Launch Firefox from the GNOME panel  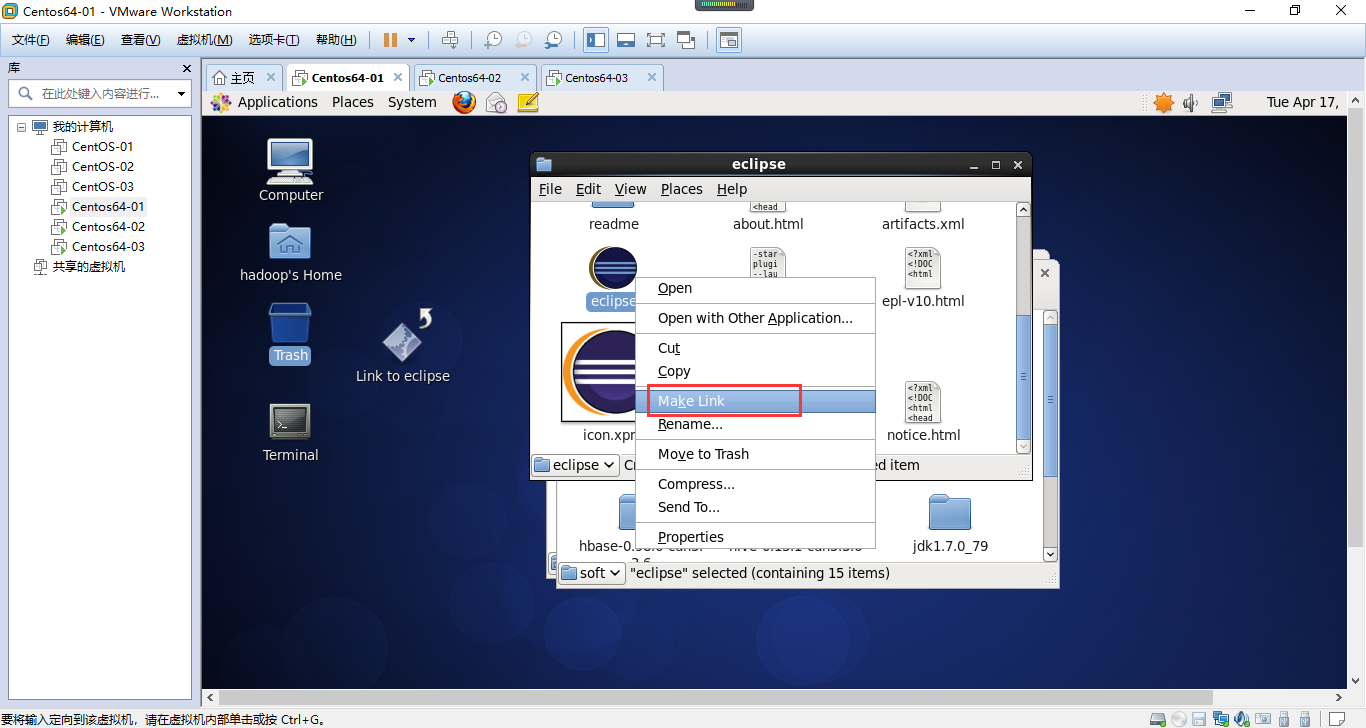tap(464, 102)
